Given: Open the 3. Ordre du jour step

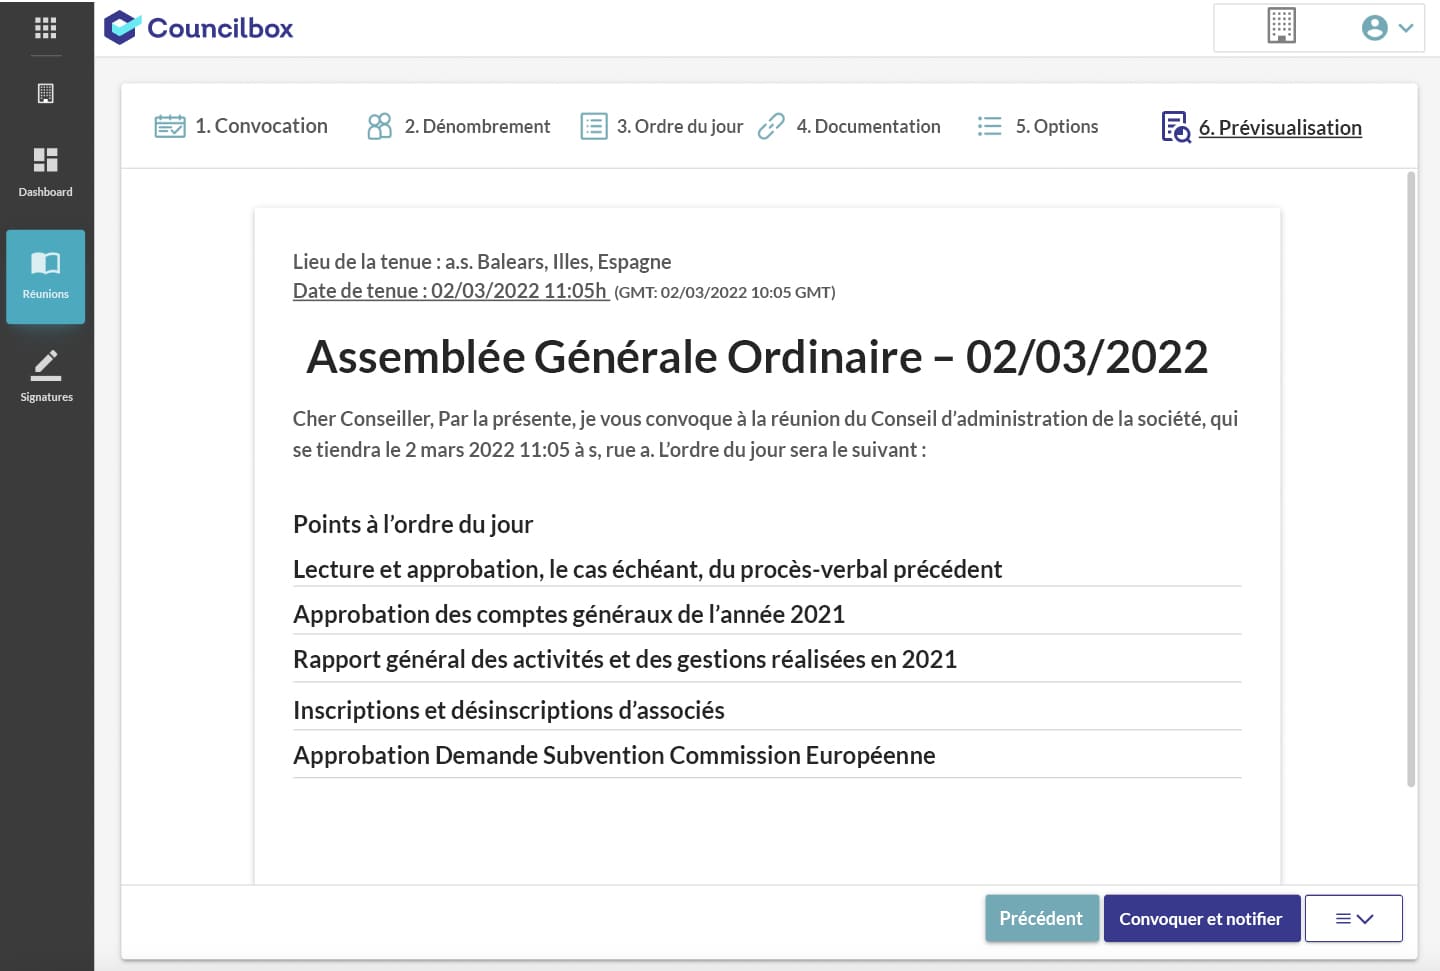Looking at the screenshot, I should coord(662,126).
